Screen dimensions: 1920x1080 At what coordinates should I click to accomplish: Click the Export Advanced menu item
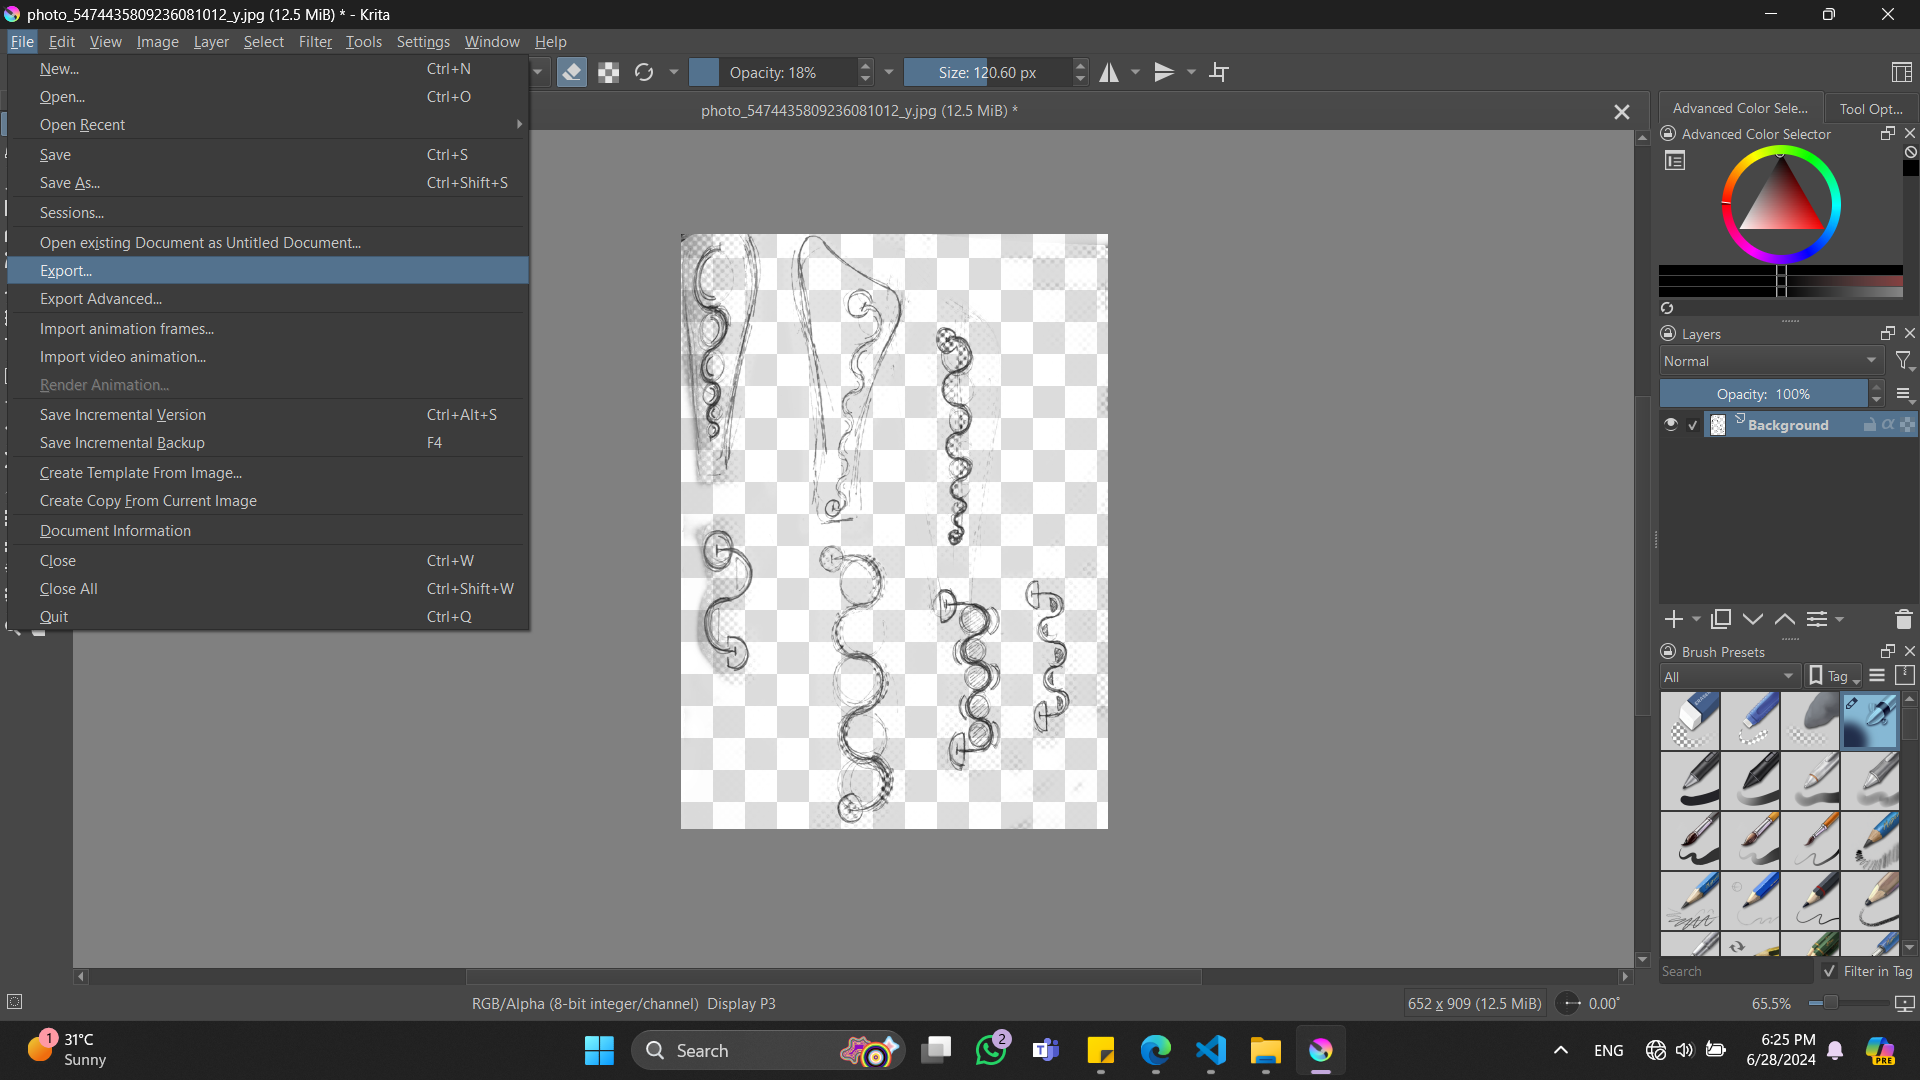[100, 298]
